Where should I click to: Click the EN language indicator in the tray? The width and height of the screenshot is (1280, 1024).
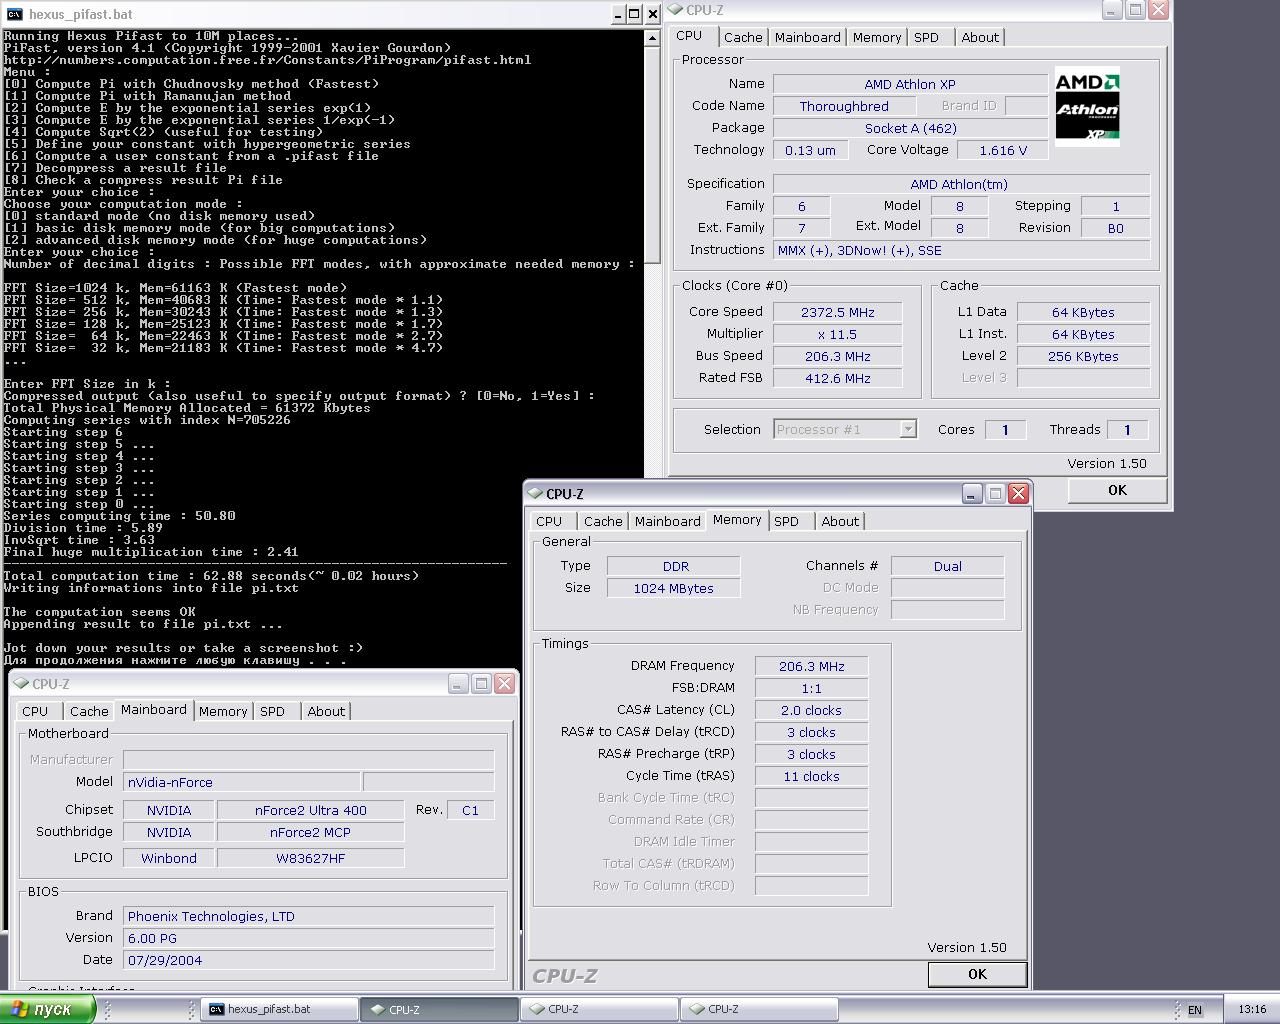coord(1194,1010)
